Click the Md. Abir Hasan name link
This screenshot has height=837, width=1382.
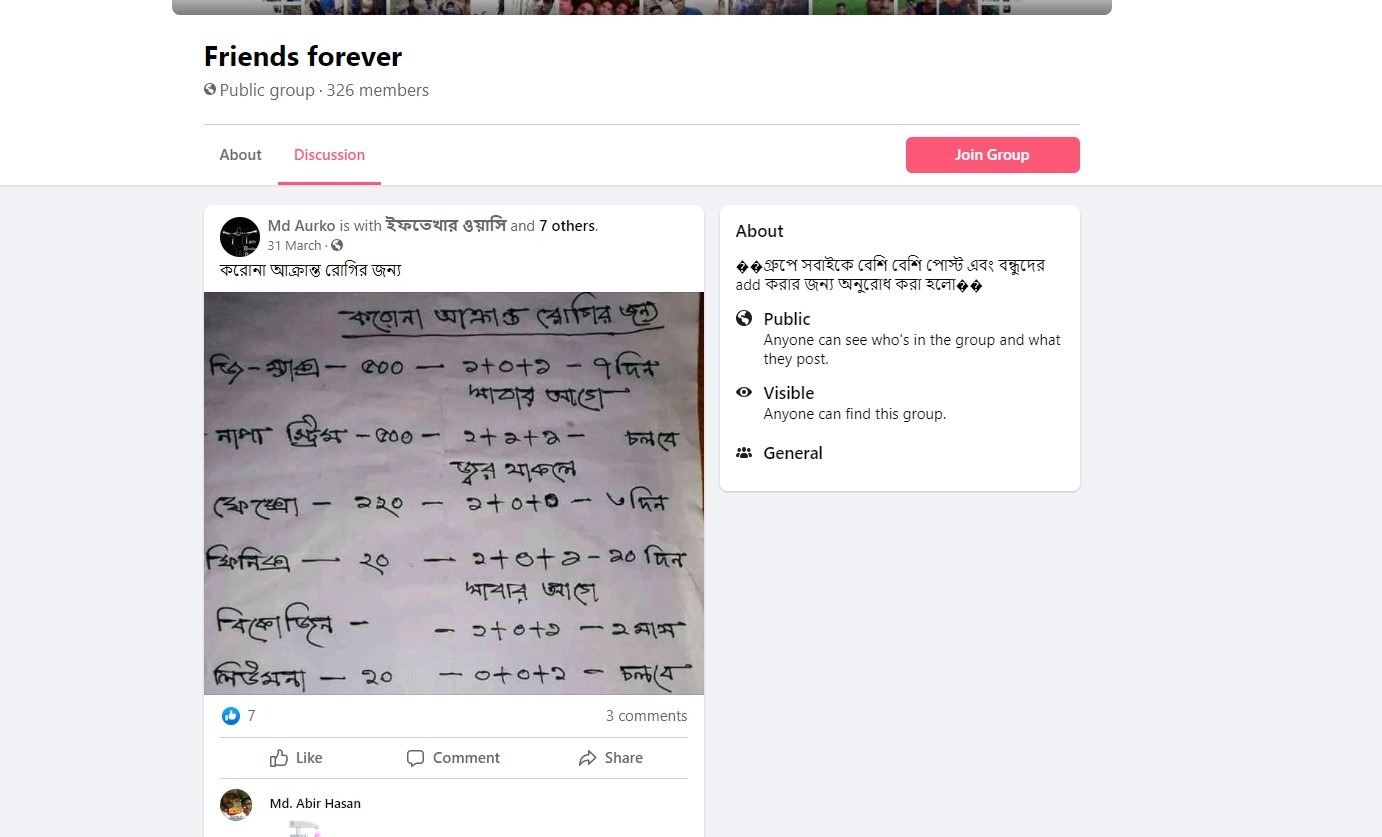tap(315, 803)
